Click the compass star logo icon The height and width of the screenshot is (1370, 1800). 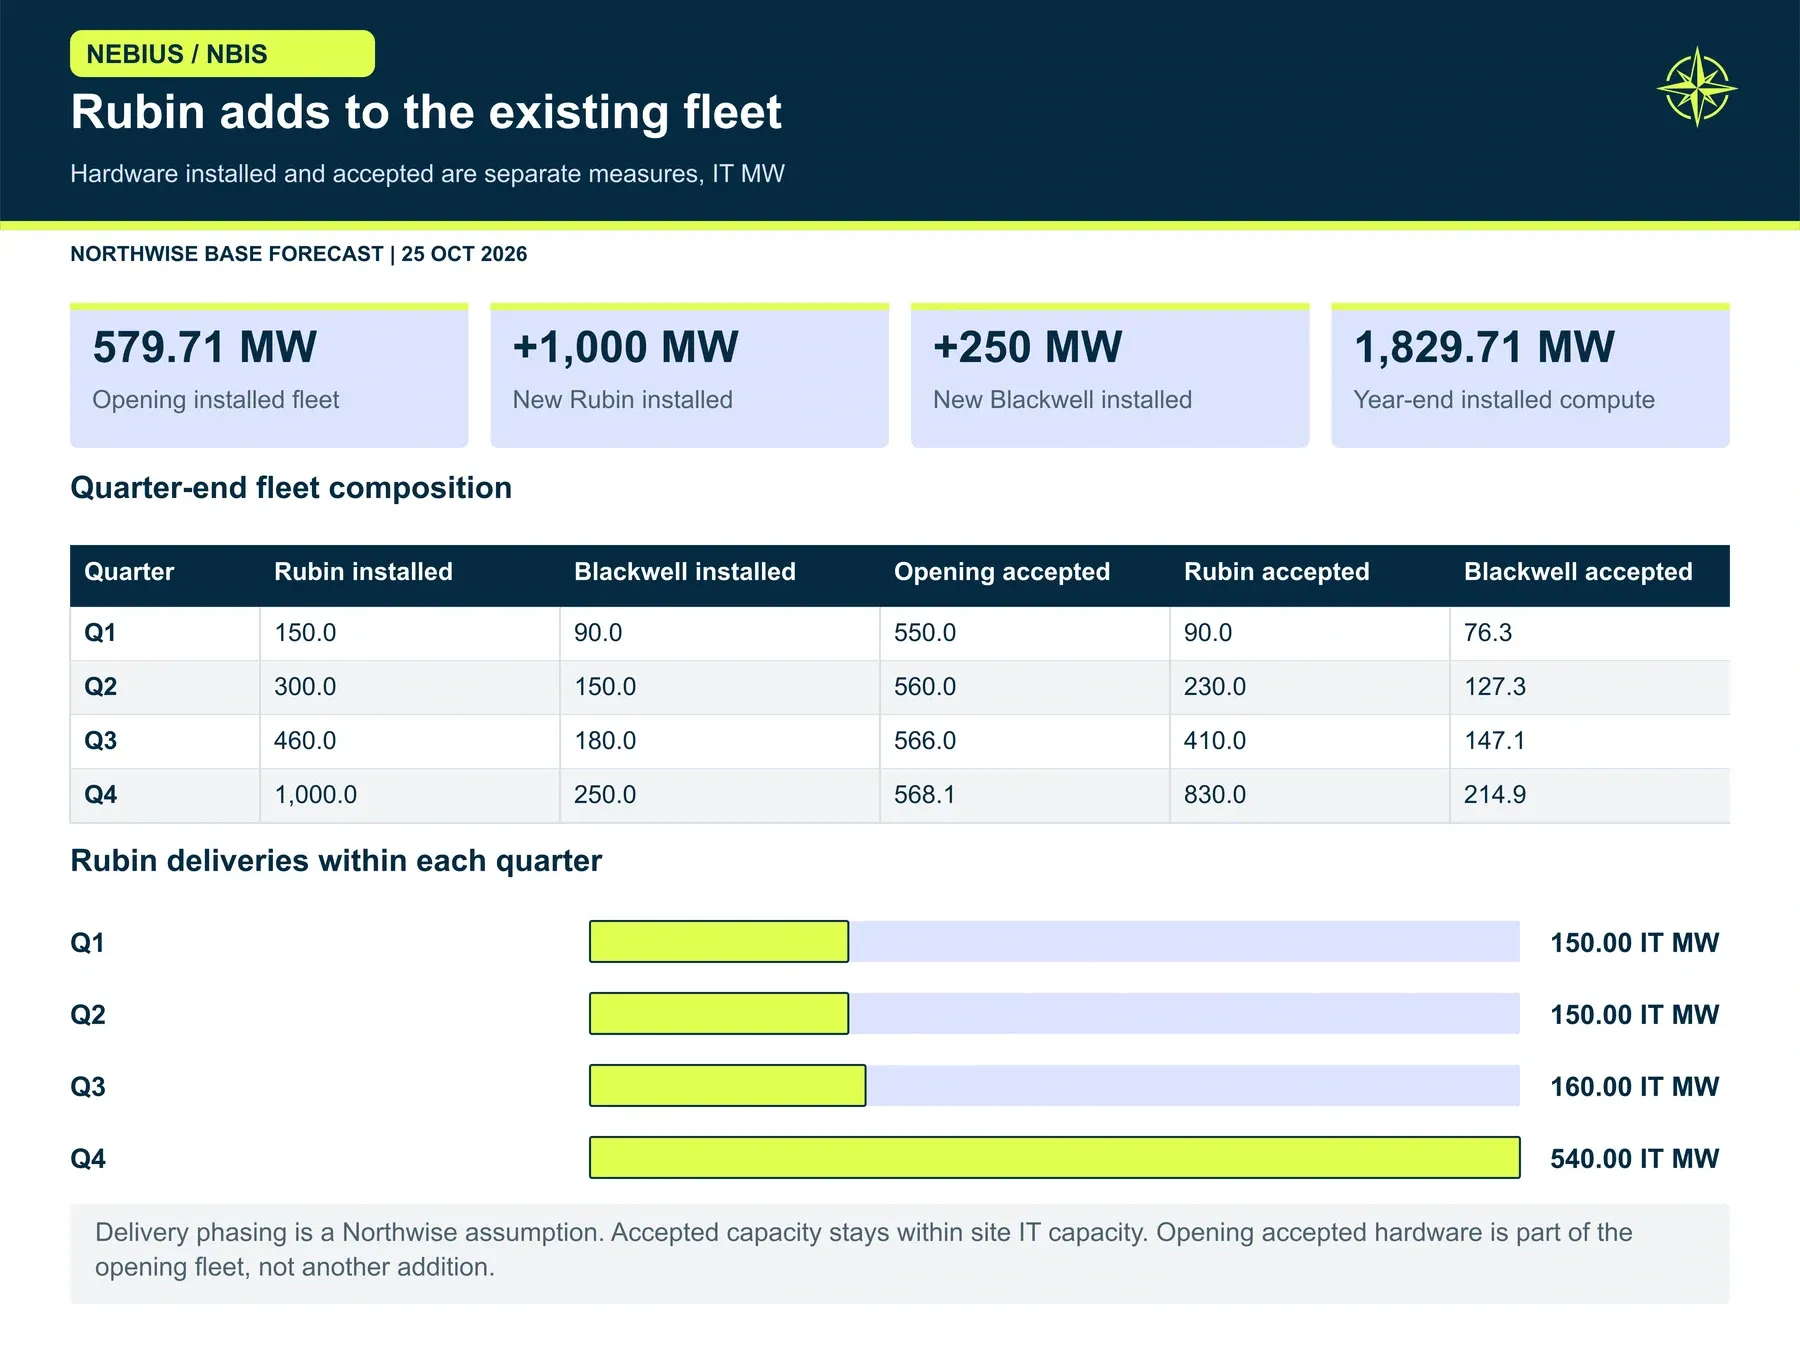pos(1697,88)
